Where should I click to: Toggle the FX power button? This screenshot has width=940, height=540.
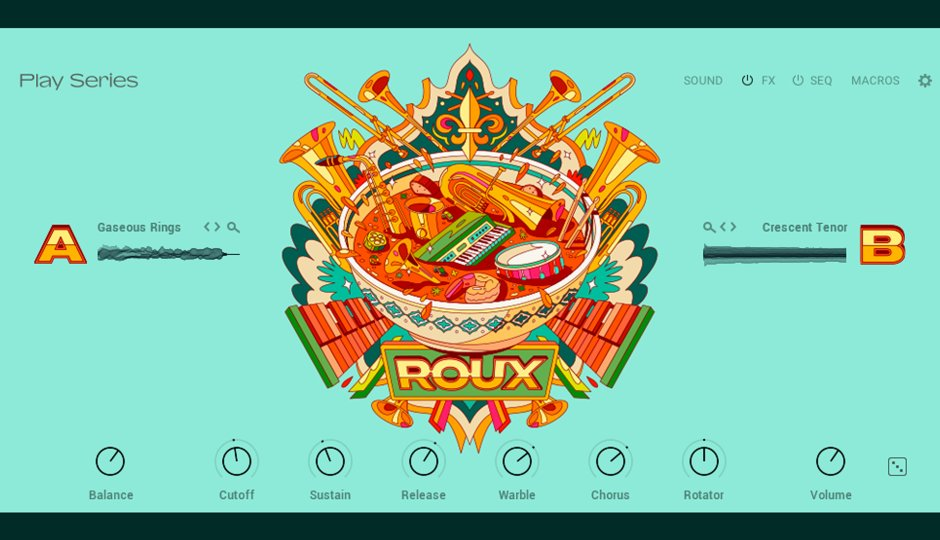coord(747,80)
